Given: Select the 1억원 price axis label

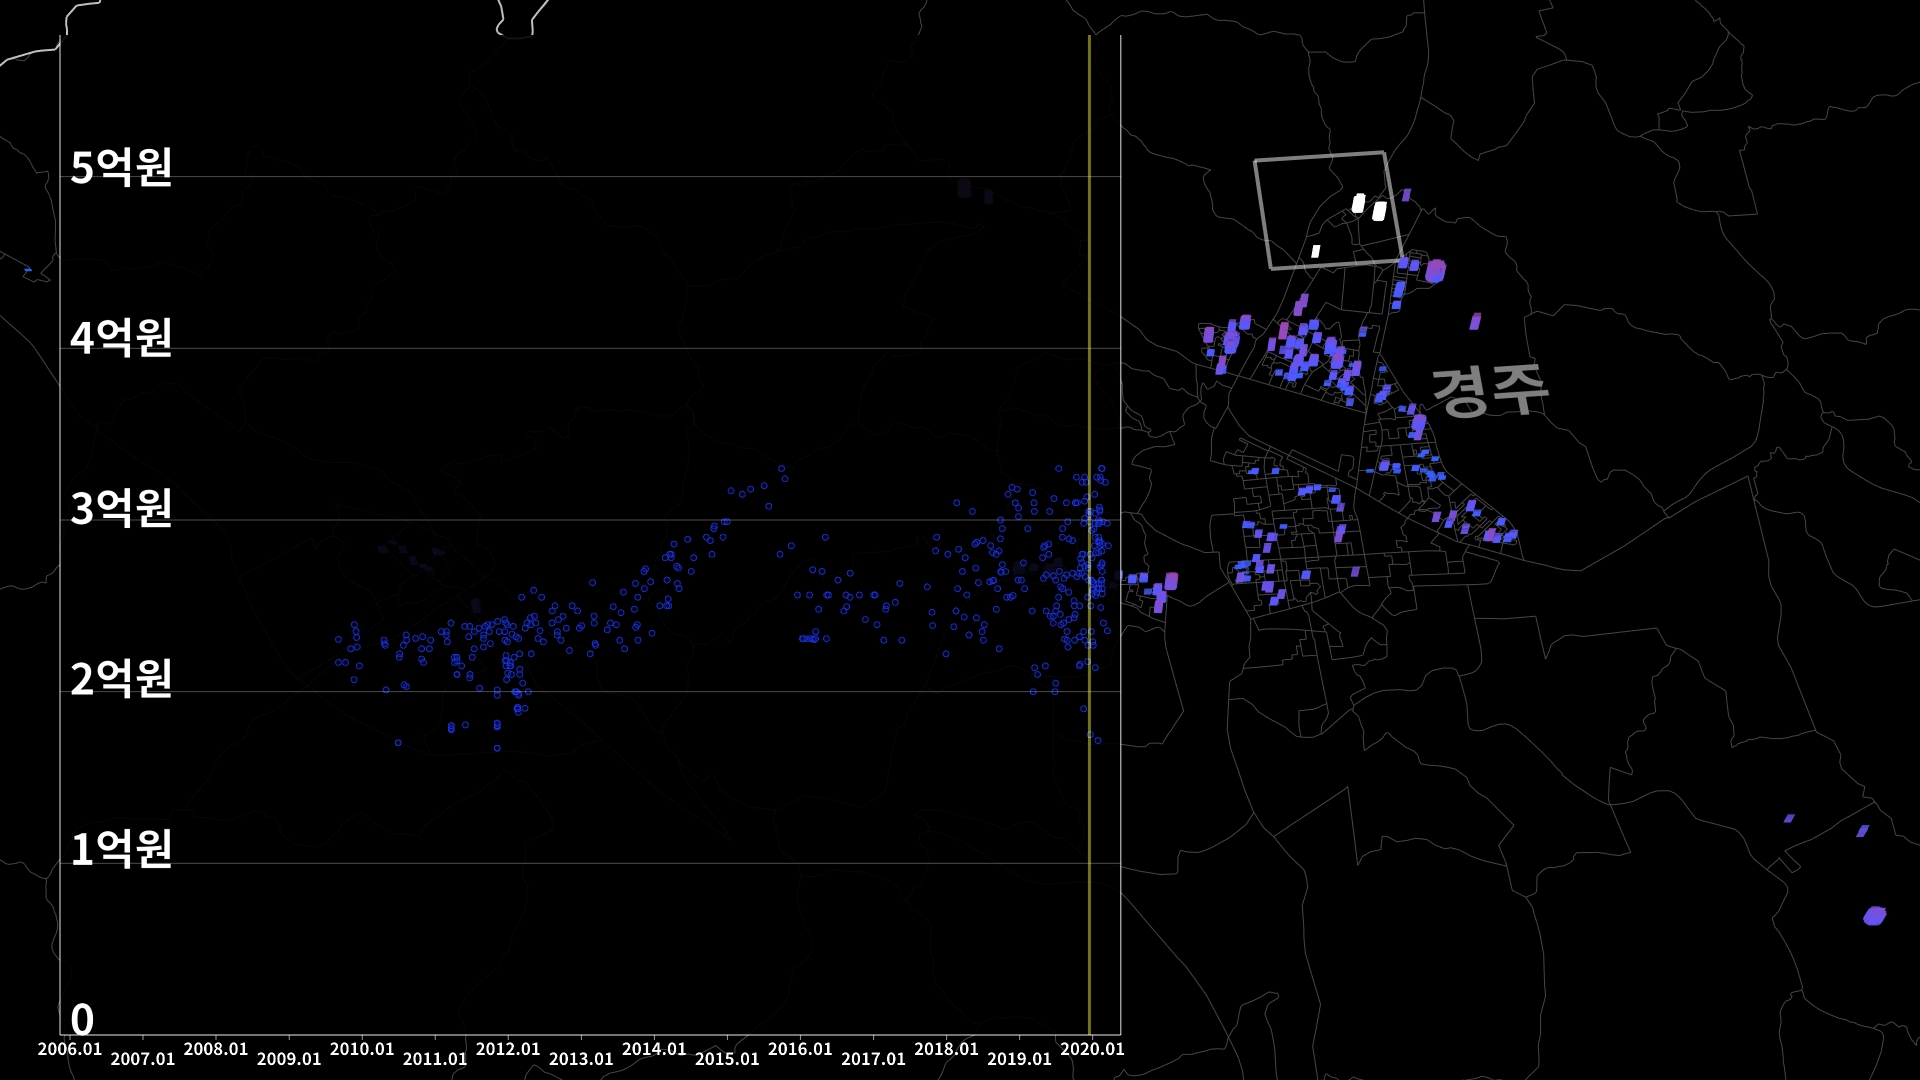Looking at the screenshot, I should click(x=121, y=849).
